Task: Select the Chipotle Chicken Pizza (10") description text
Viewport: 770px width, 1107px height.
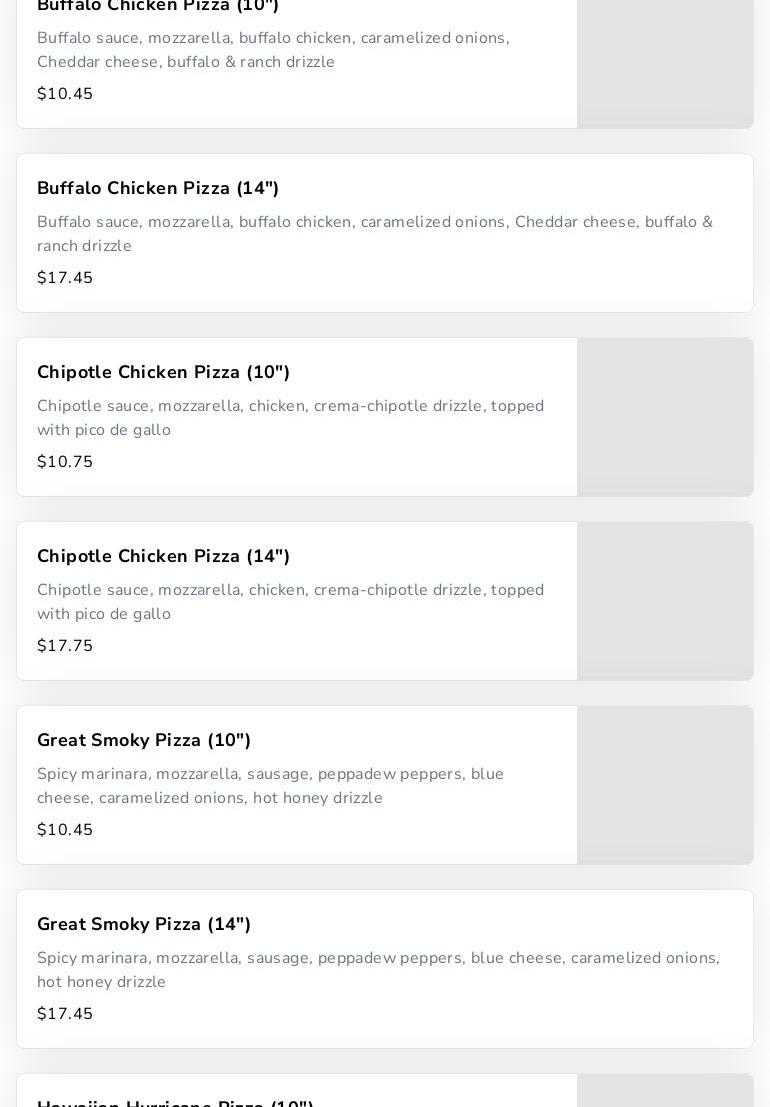Action: point(290,418)
